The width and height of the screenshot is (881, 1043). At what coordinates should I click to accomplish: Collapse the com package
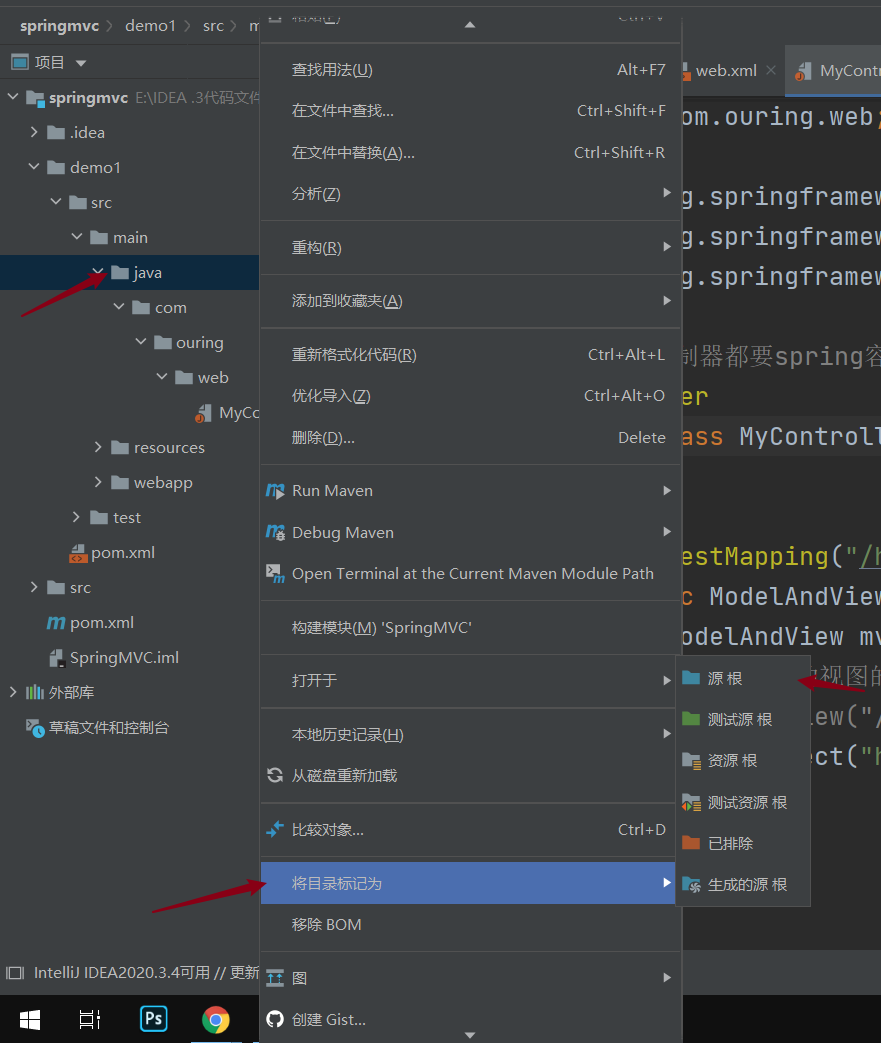[119, 306]
